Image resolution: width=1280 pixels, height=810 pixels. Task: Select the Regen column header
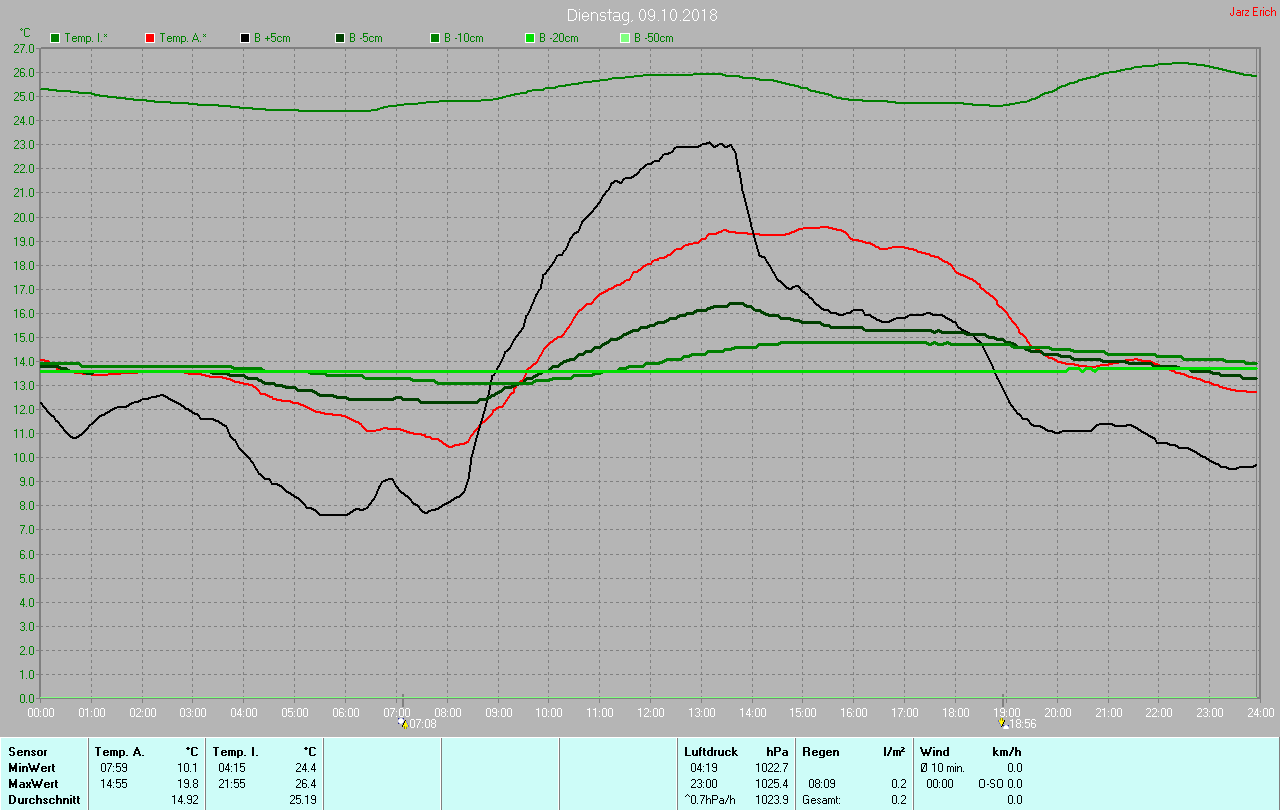820,751
